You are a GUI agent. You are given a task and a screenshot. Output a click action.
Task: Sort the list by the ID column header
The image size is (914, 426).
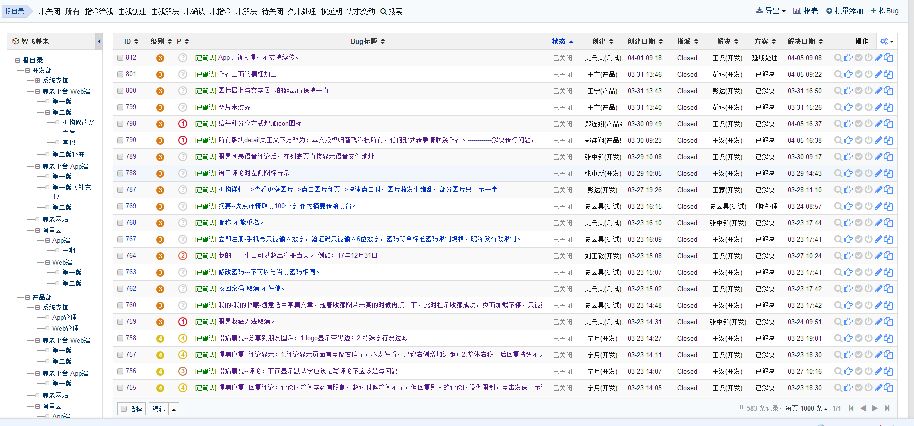pyautogui.click(x=130, y=41)
